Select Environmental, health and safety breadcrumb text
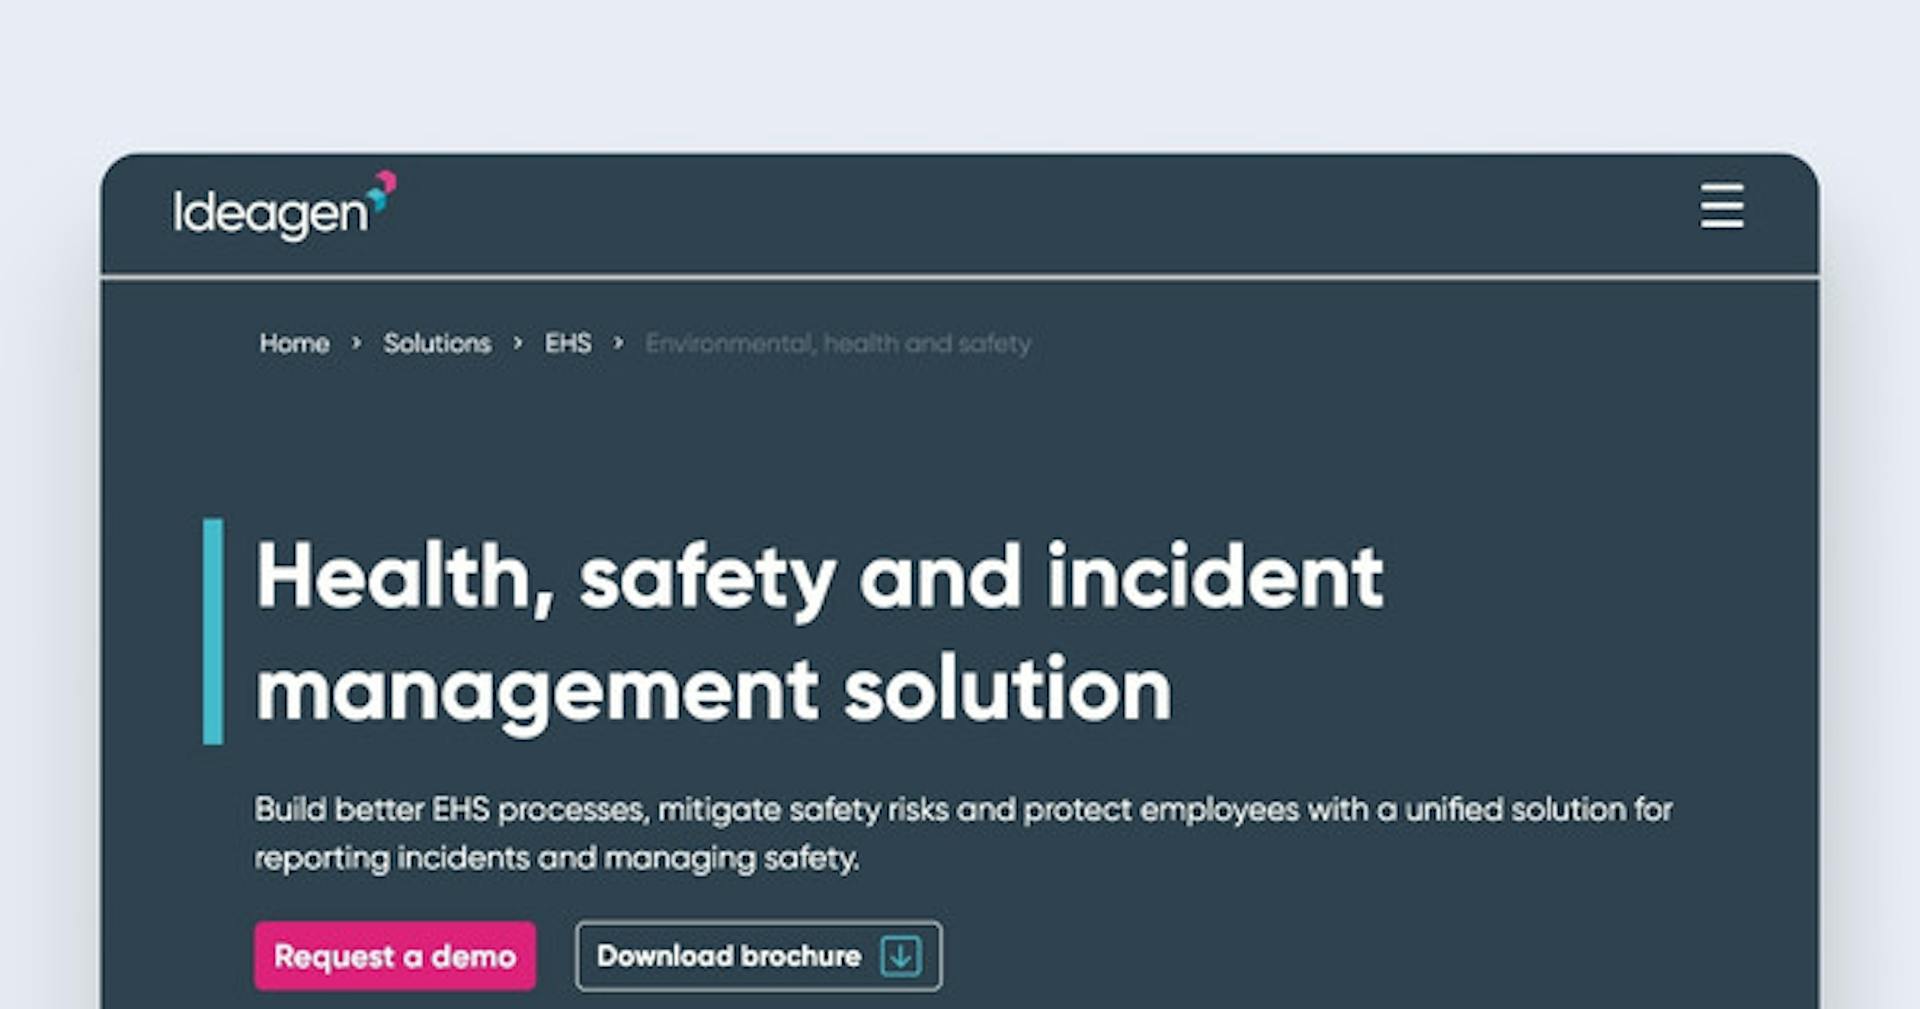Screen dimensions: 1920x1009 coord(838,343)
